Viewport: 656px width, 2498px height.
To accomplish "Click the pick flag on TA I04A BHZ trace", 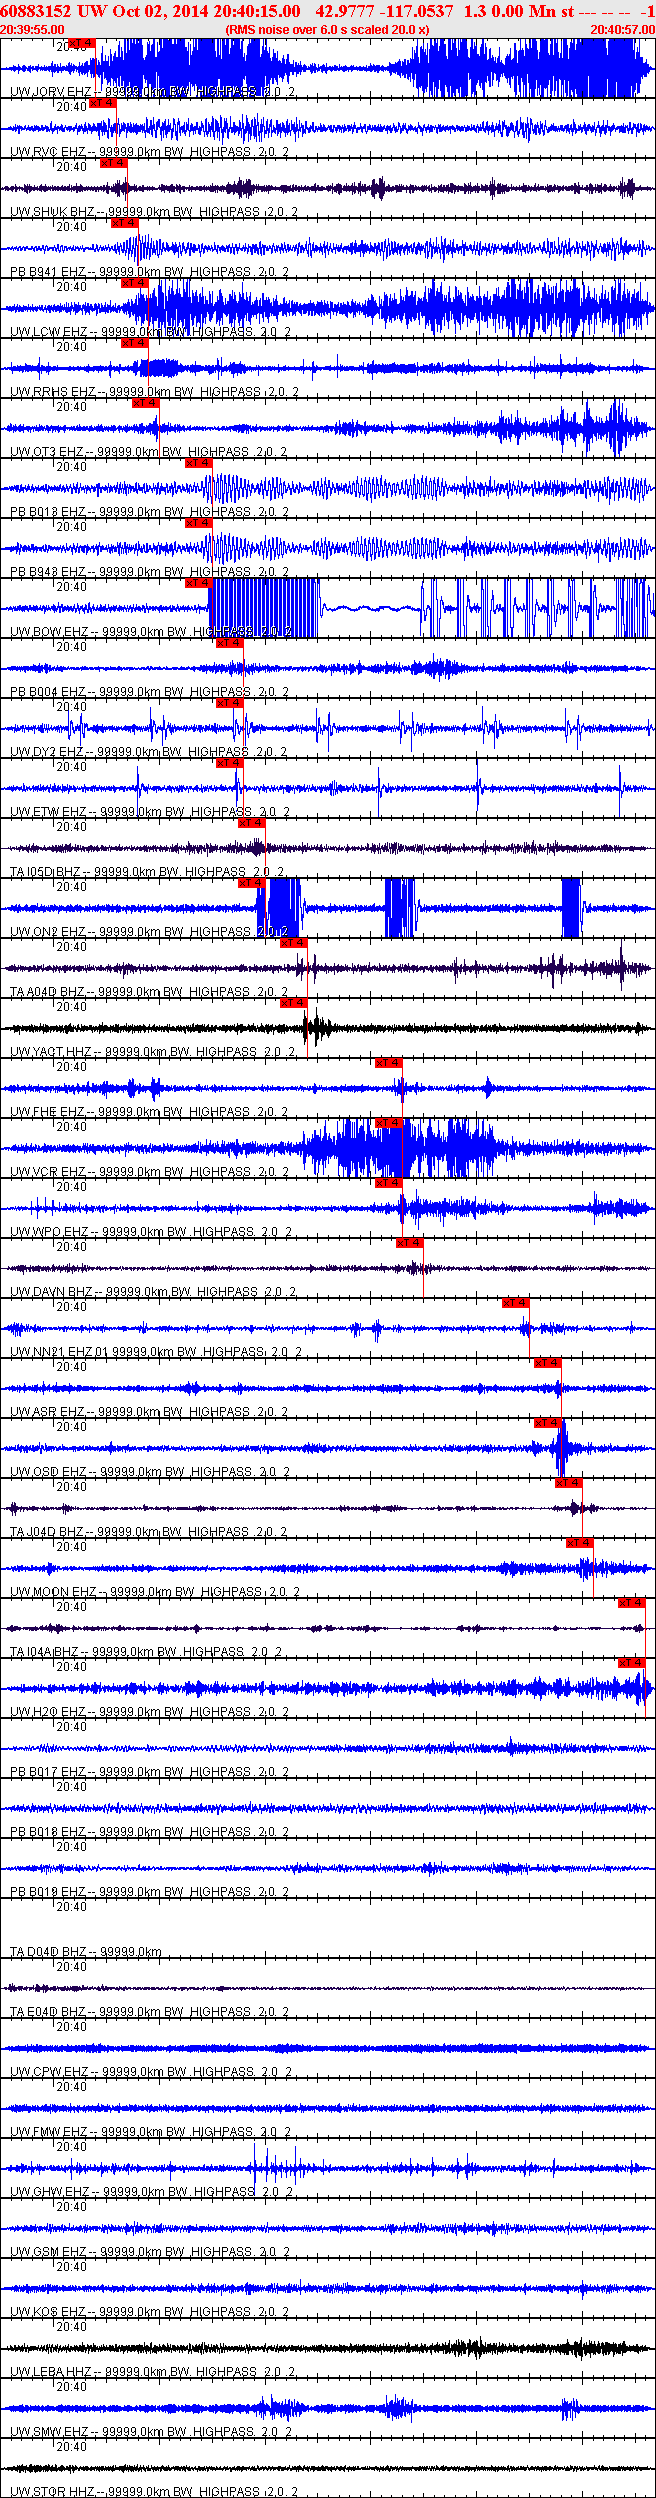I will [631, 1603].
